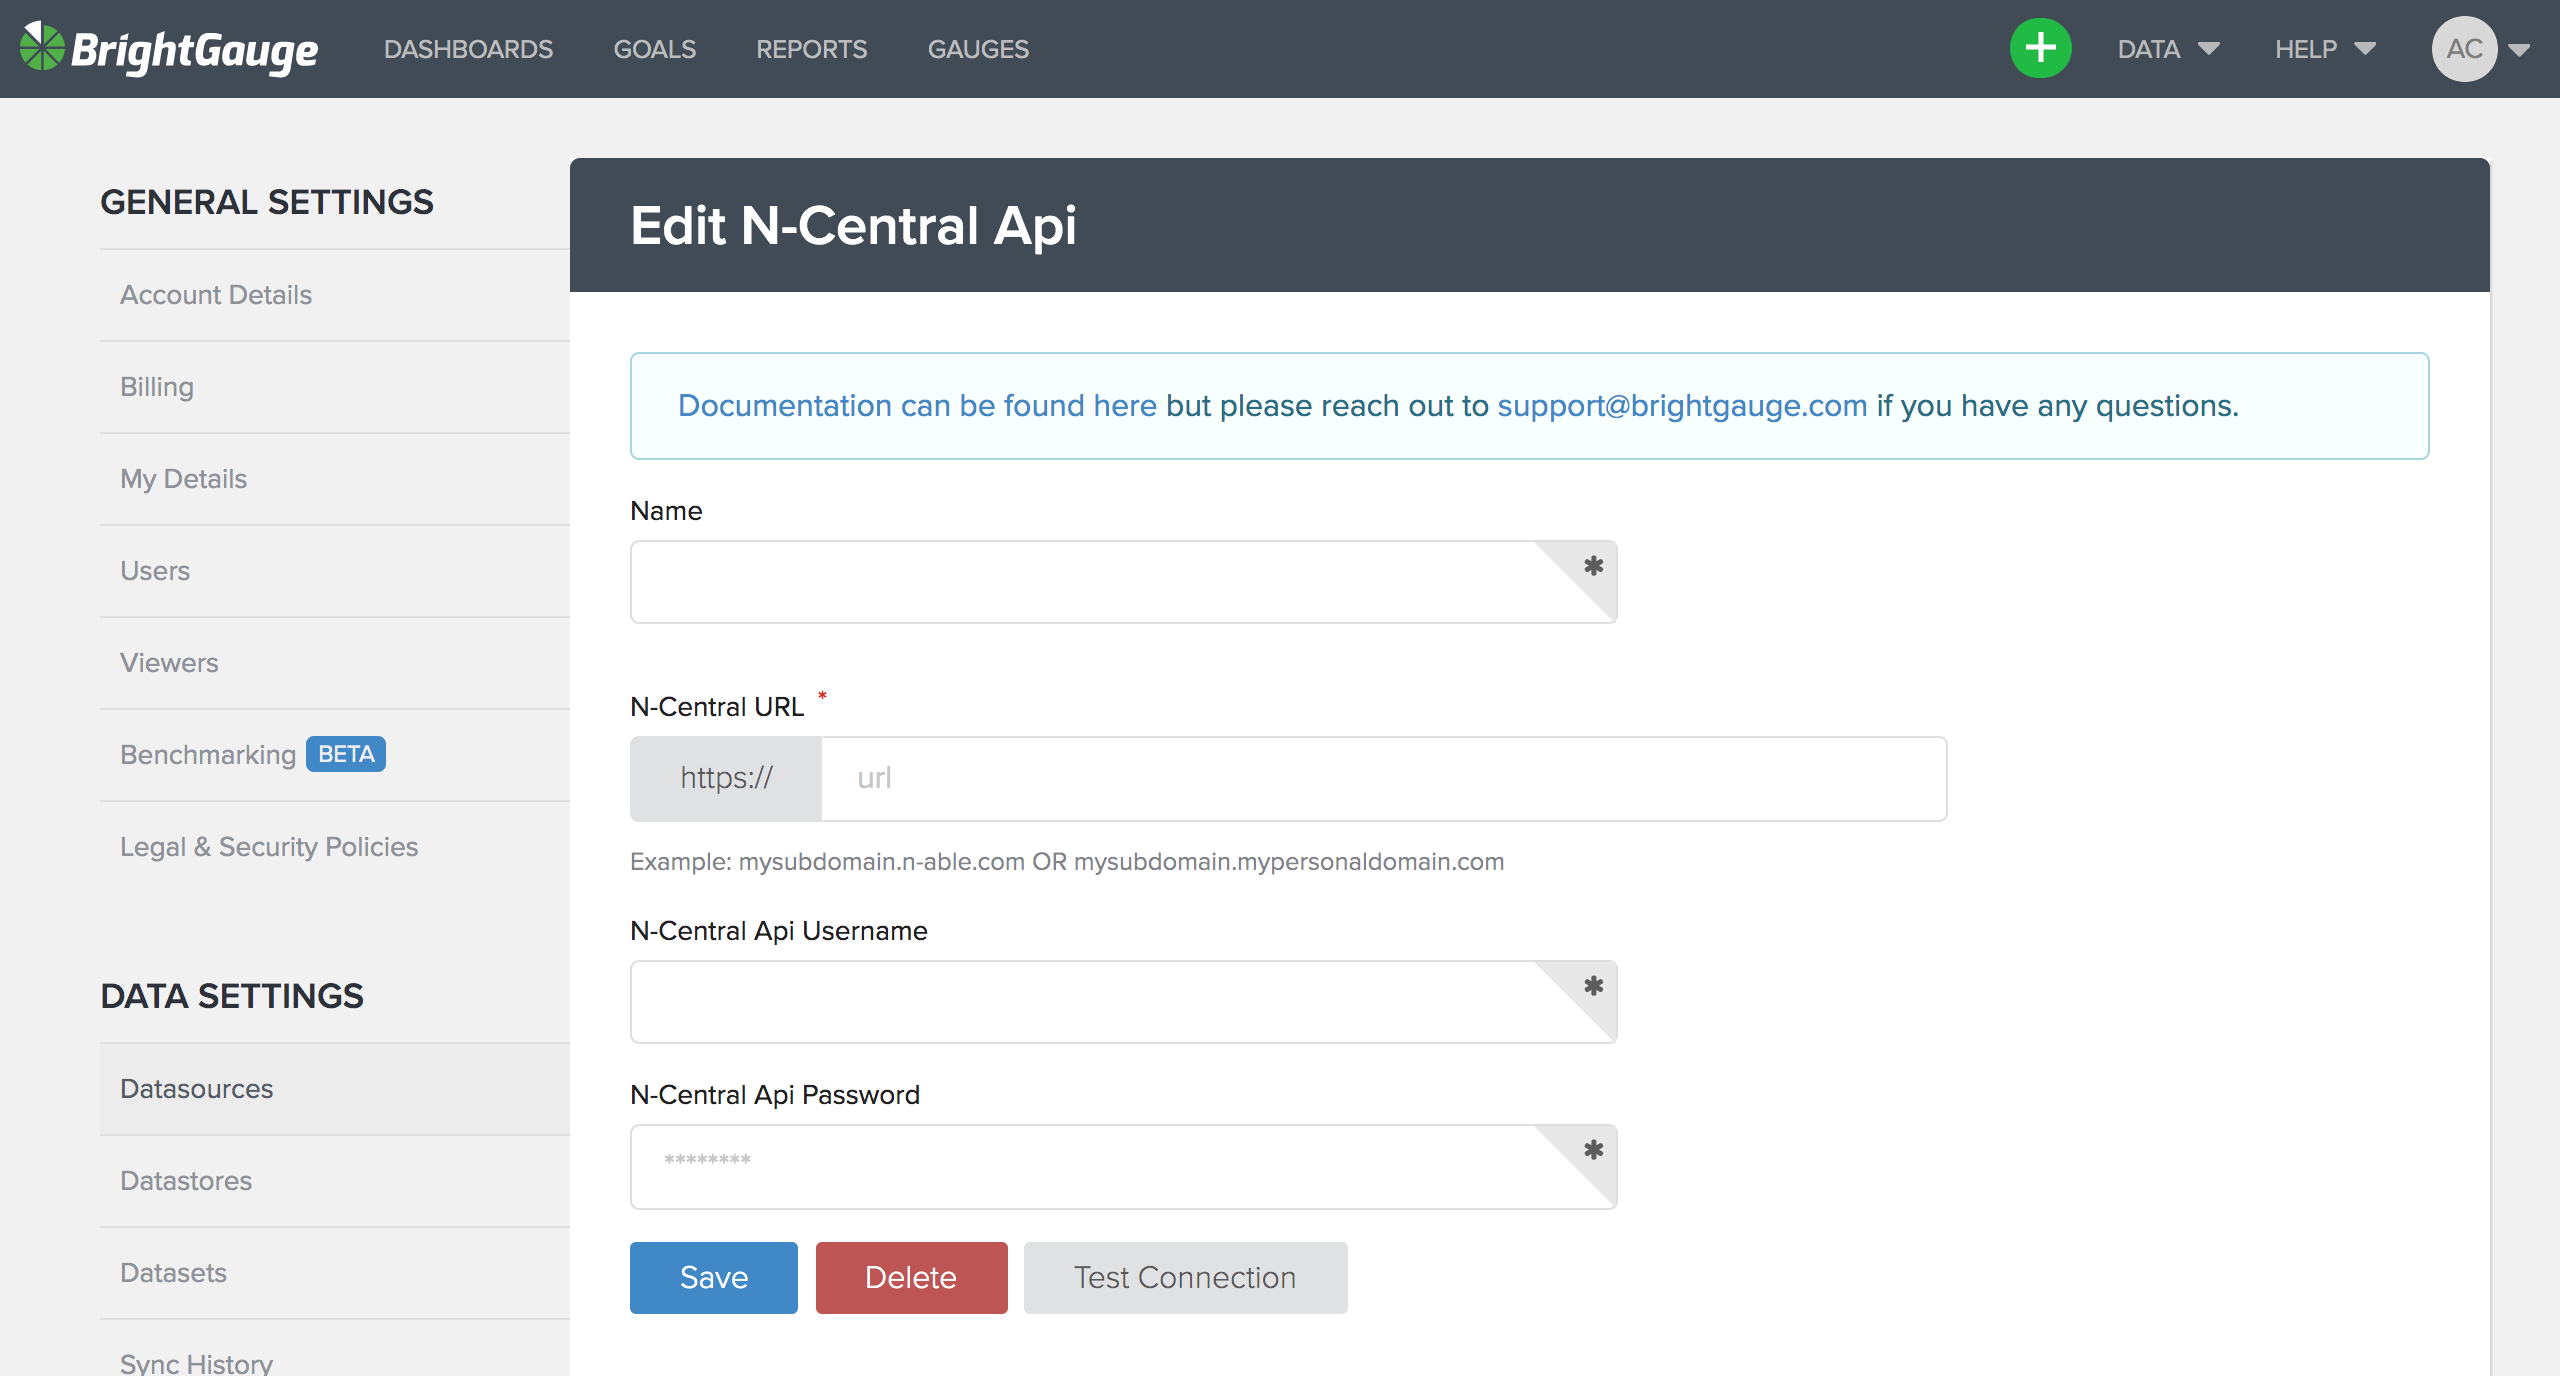Expand the HELP dropdown menu
The height and width of the screenshot is (1376, 2560).
pos(2325,49)
